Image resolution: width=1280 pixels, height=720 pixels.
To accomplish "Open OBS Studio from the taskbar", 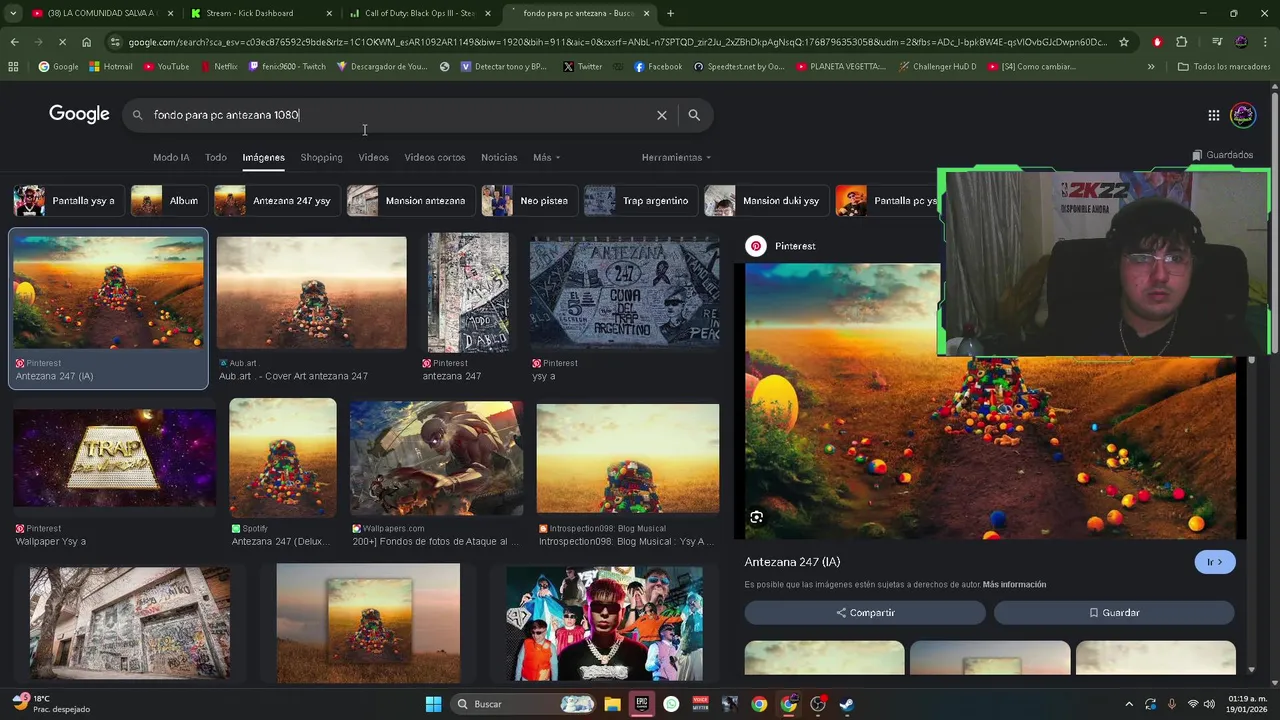I will [x=818, y=704].
